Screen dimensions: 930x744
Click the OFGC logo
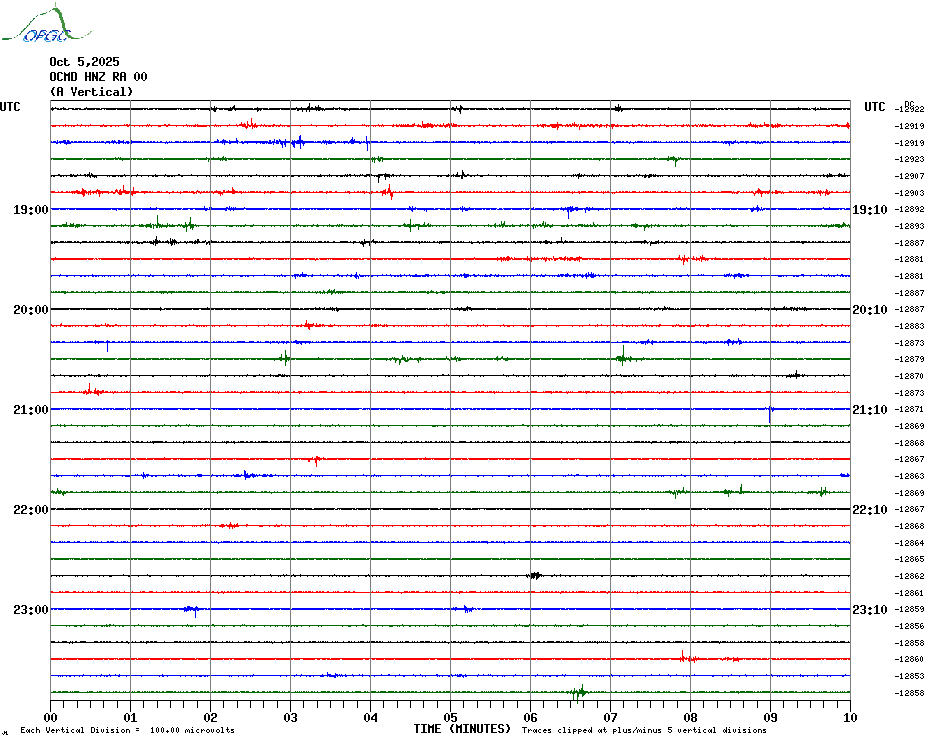pyautogui.click(x=36, y=27)
